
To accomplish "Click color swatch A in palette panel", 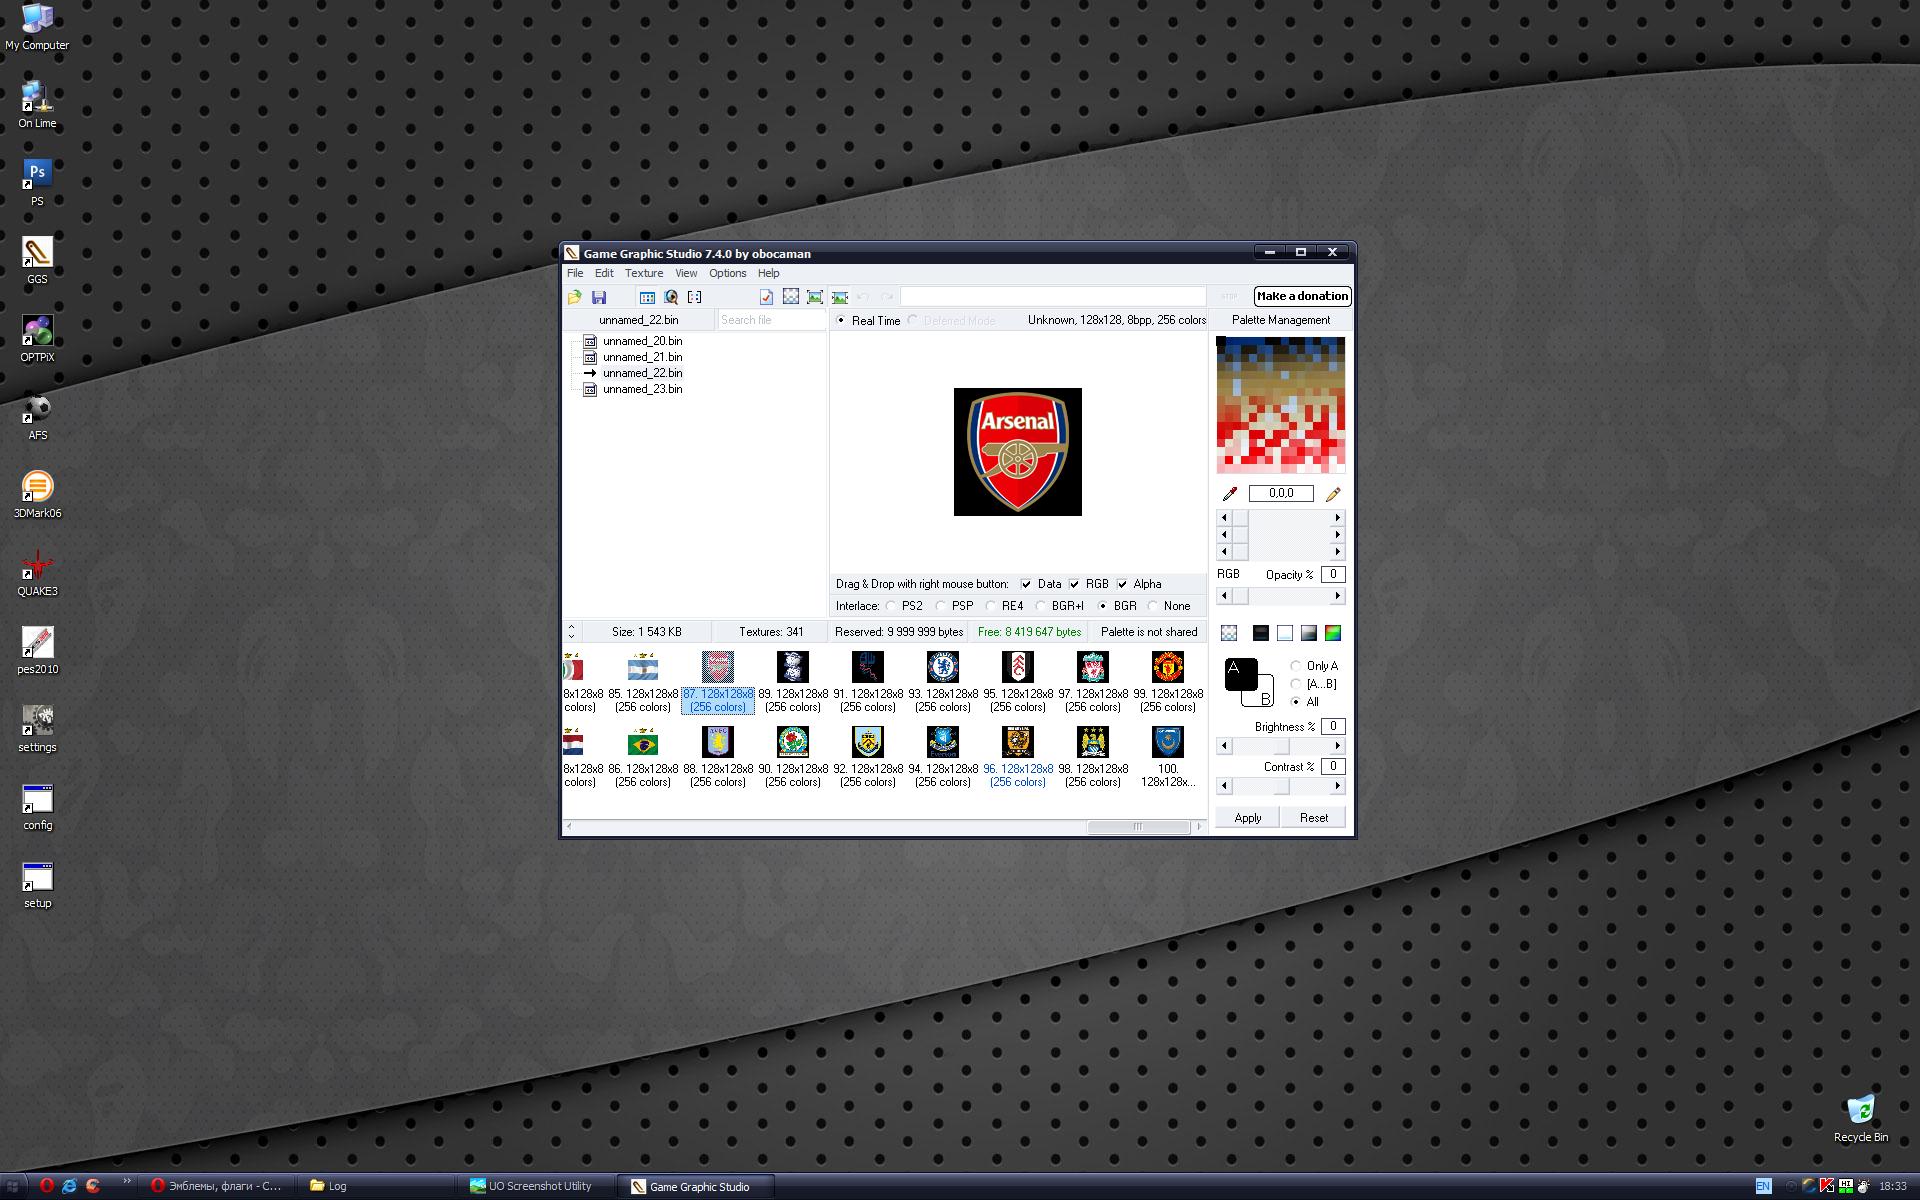I will [1240, 673].
